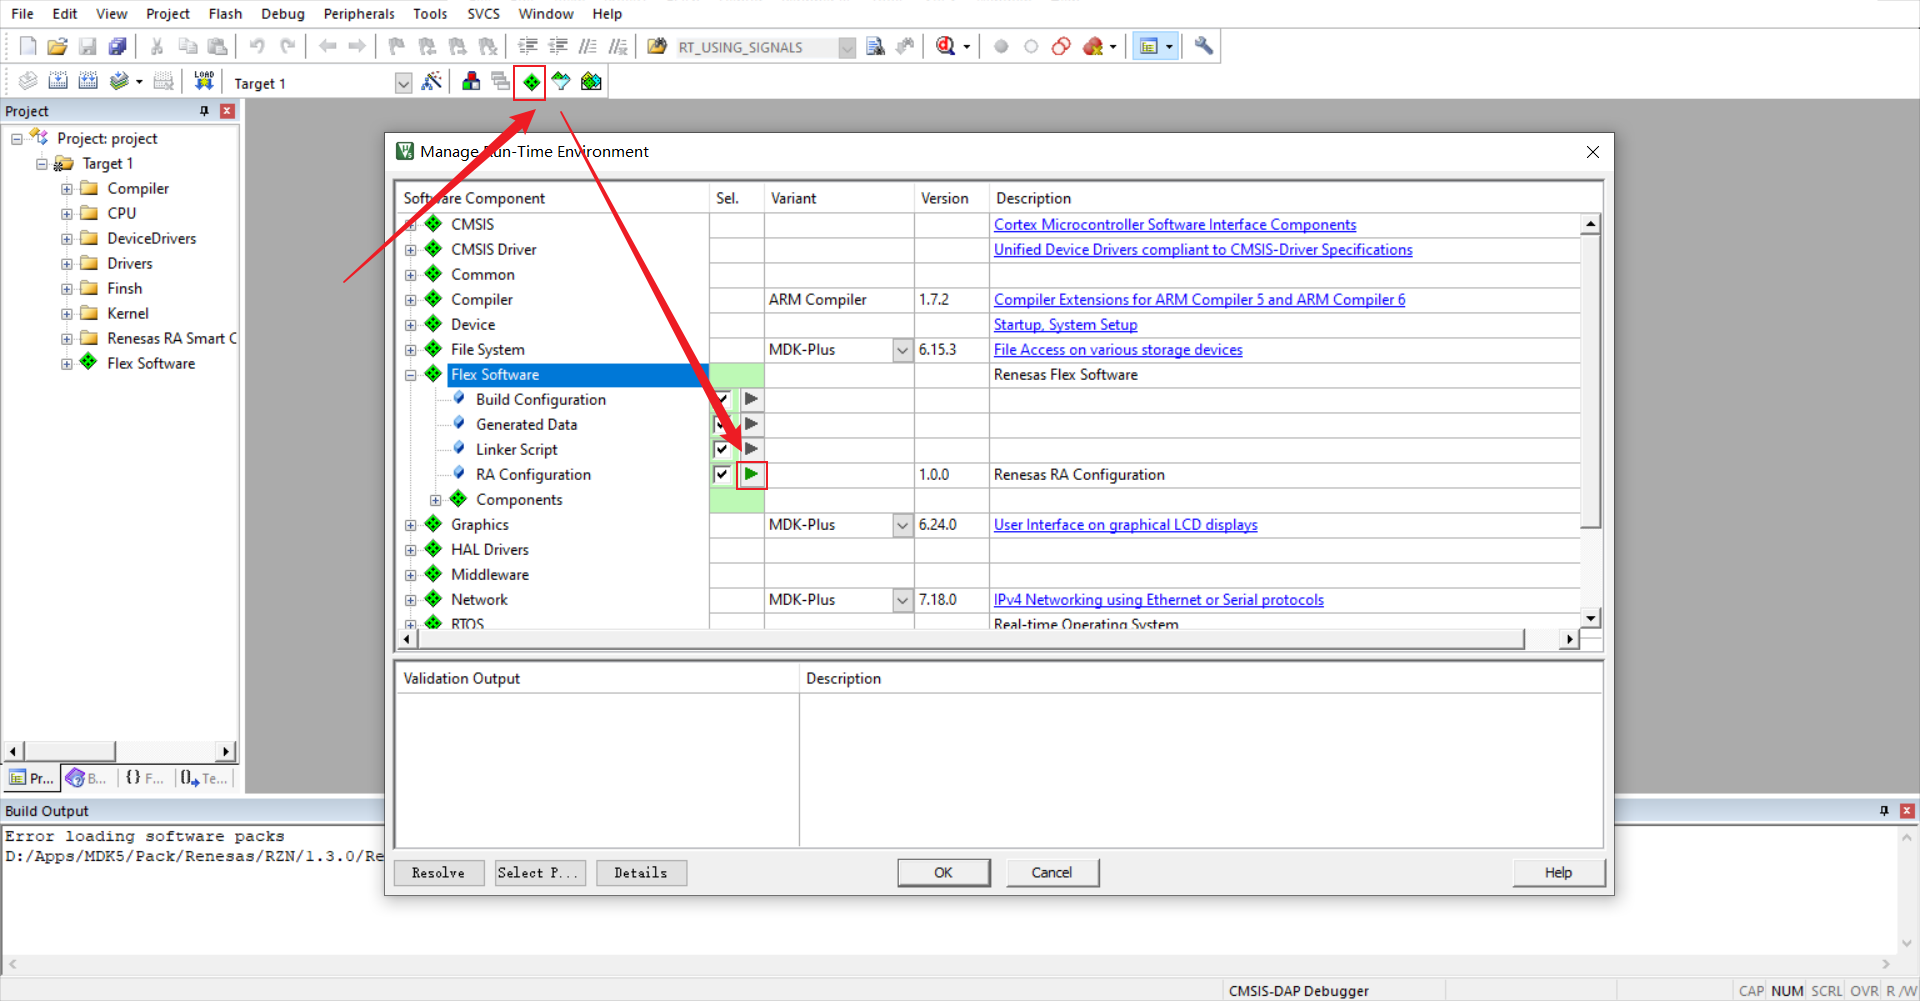The image size is (1920, 1001).
Task: Click the Resolve button
Action: coord(439,873)
